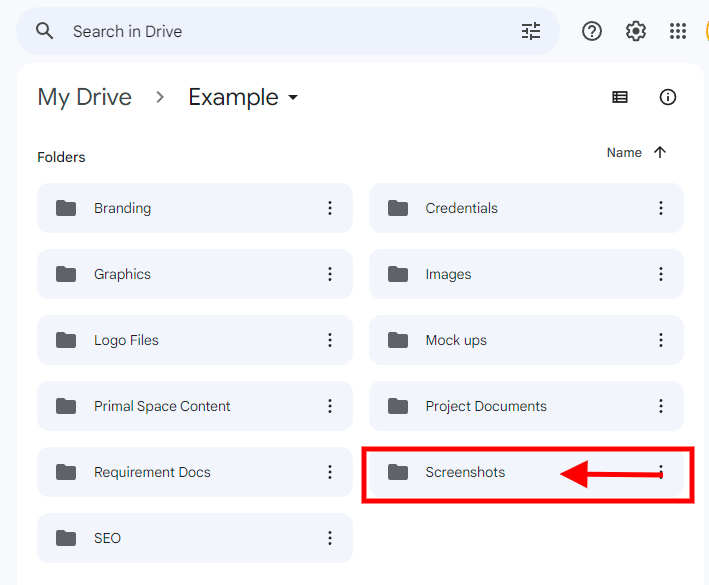Open more actions for Credentials folder
709x585 pixels.
pyautogui.click(x=661, y=208)
